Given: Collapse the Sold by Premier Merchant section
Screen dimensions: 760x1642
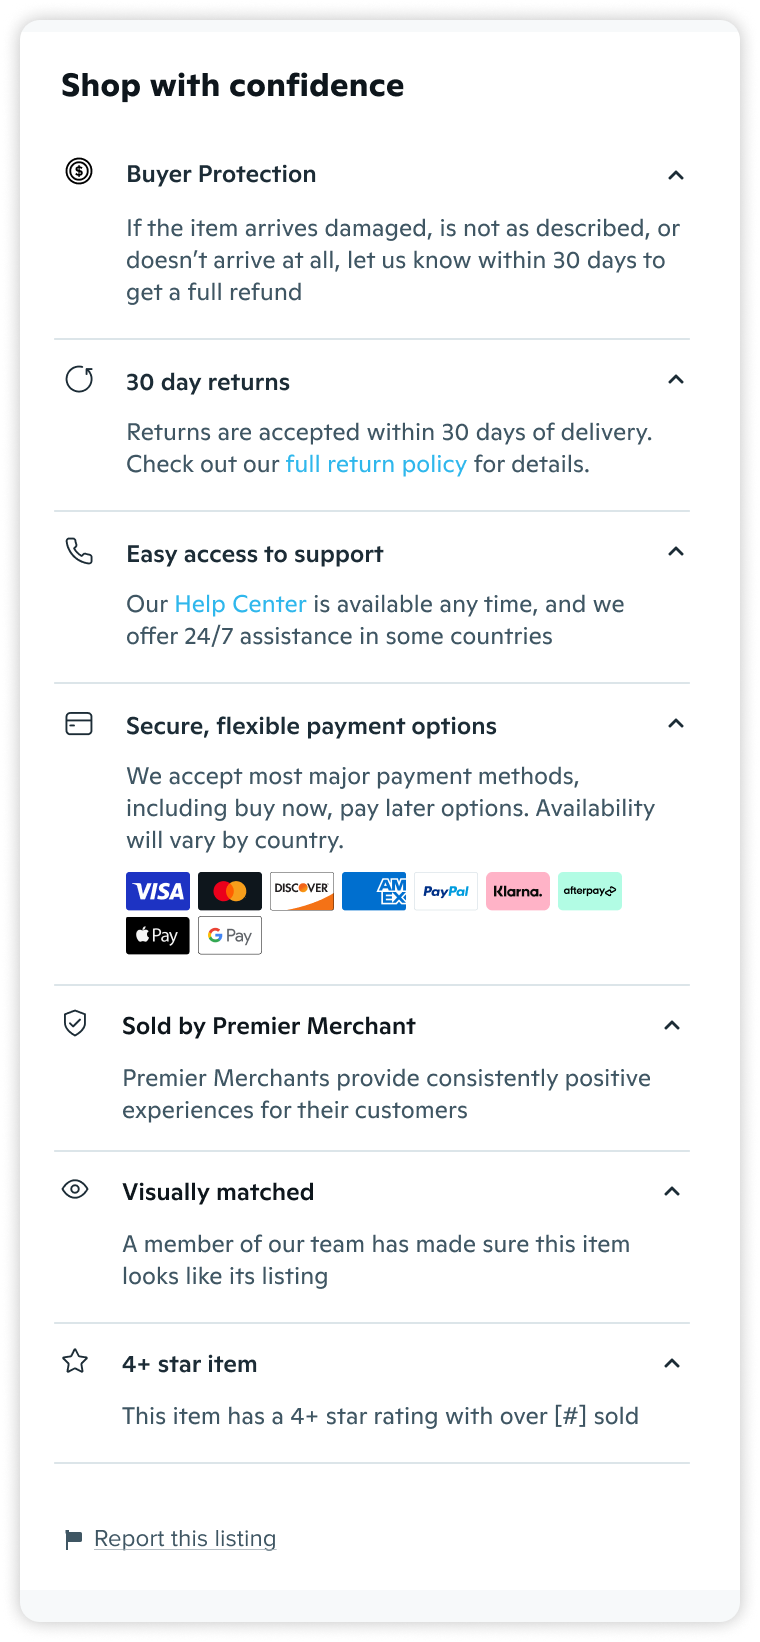Looking at the screenshot, I should pyautogui.click(x=672, y=1026).
